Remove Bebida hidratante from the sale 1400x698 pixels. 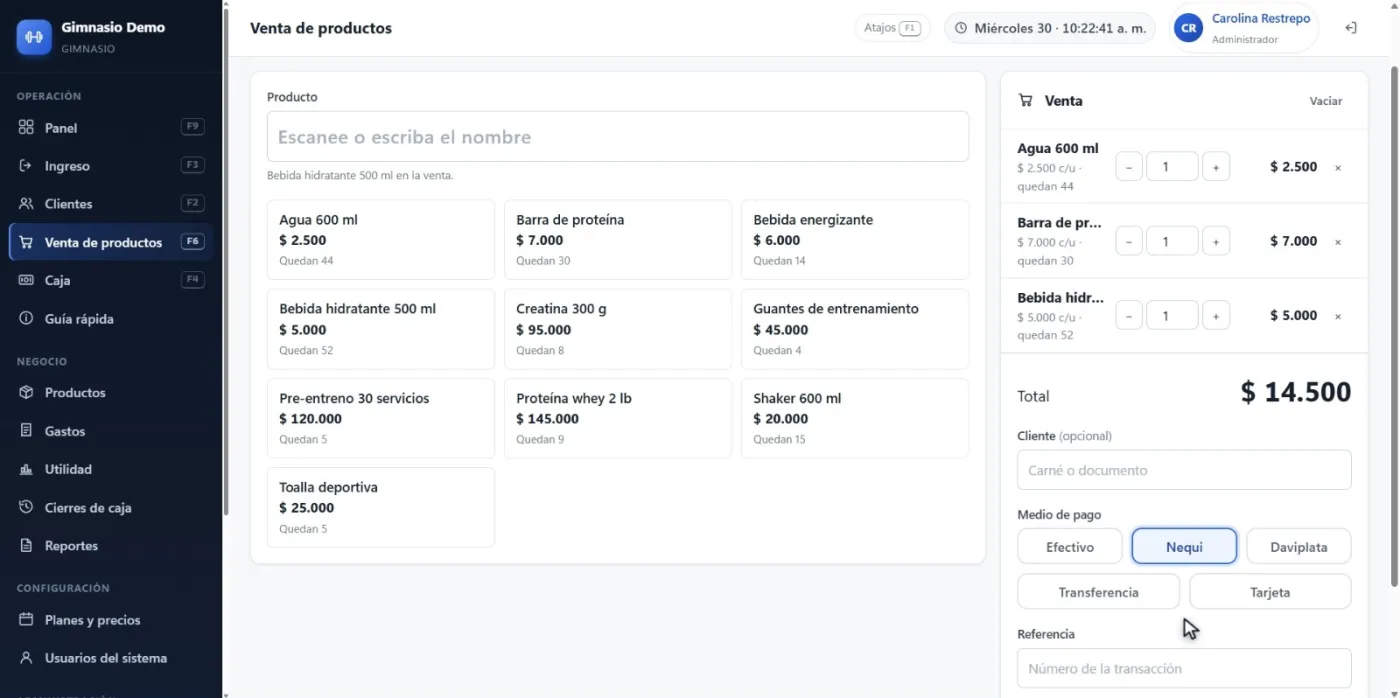pos(1338,316)
